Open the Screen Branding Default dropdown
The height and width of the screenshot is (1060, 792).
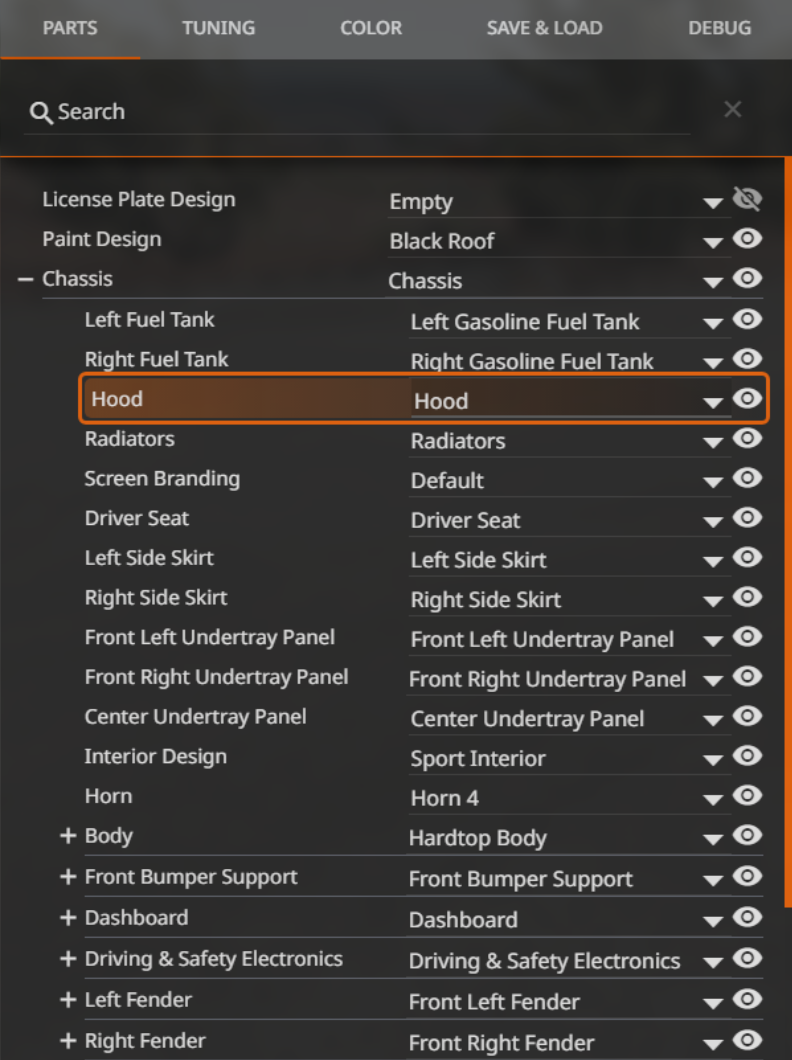pos(712,482)
